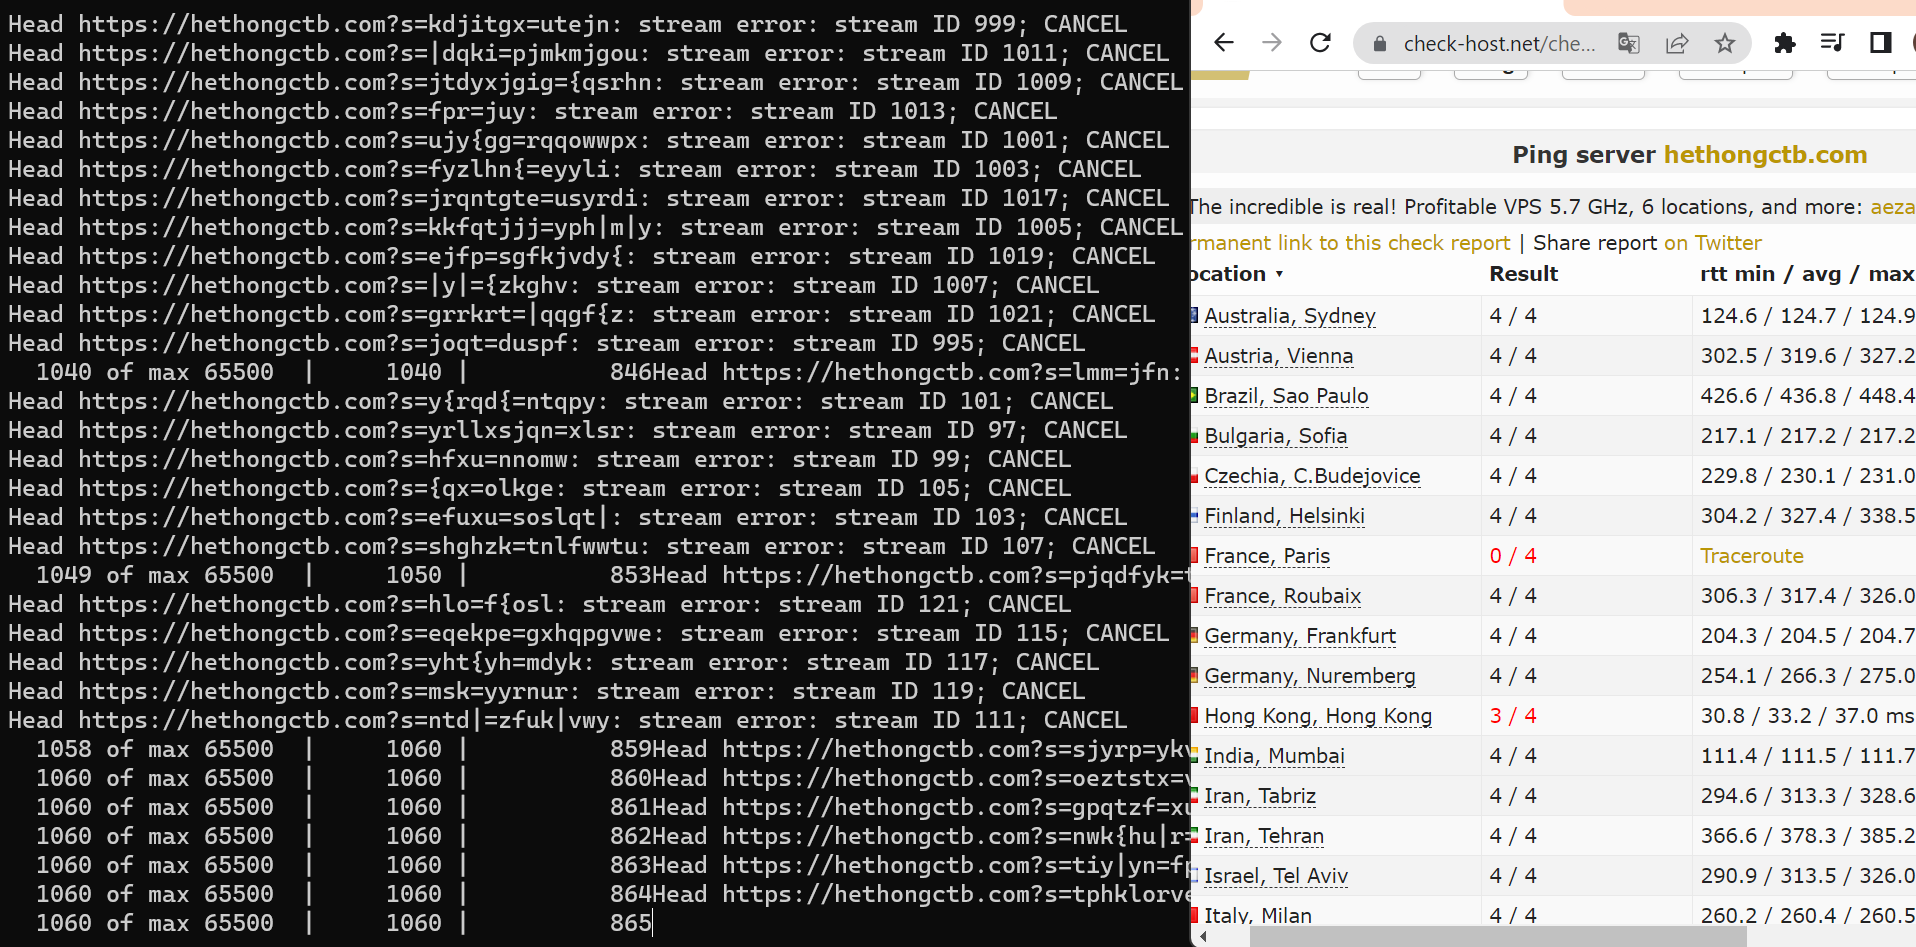
Task: Click the media playlist icon in the toolbar
Action: click(x=1832, y=43)
